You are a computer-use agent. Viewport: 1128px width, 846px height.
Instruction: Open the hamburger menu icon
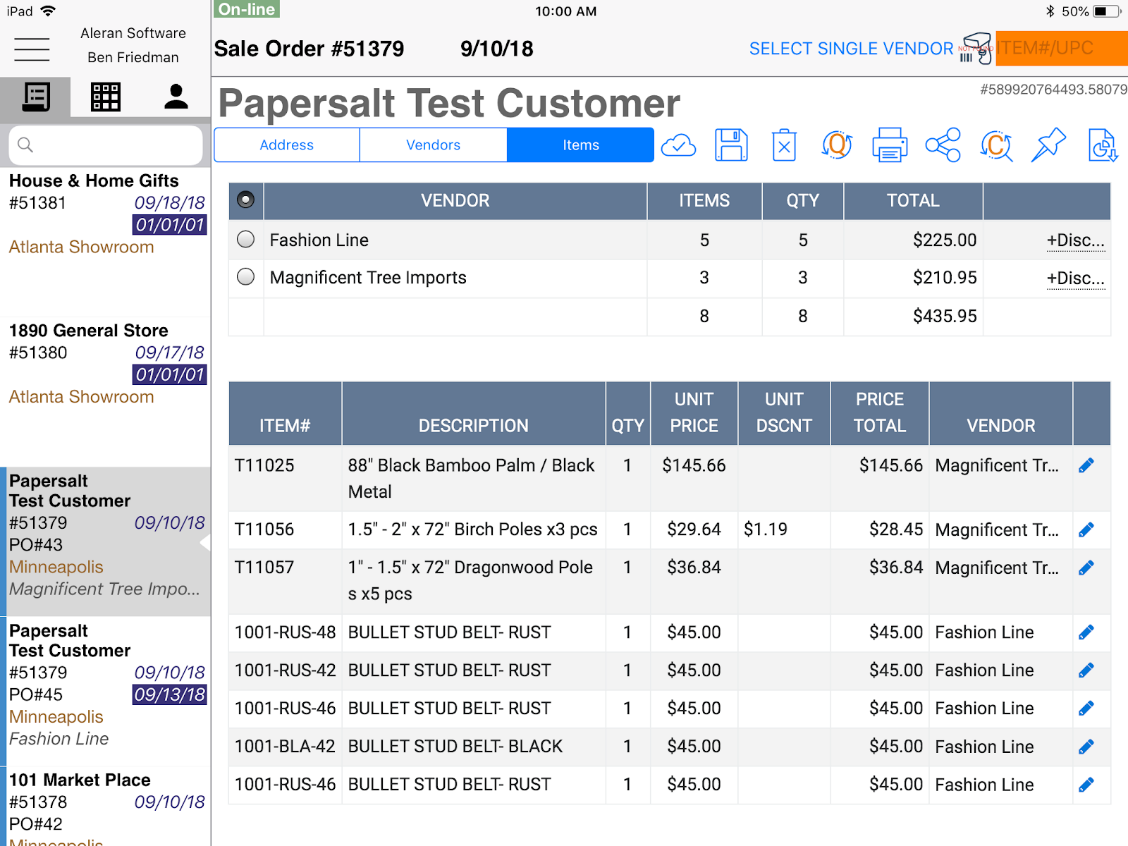pos(32,49)
